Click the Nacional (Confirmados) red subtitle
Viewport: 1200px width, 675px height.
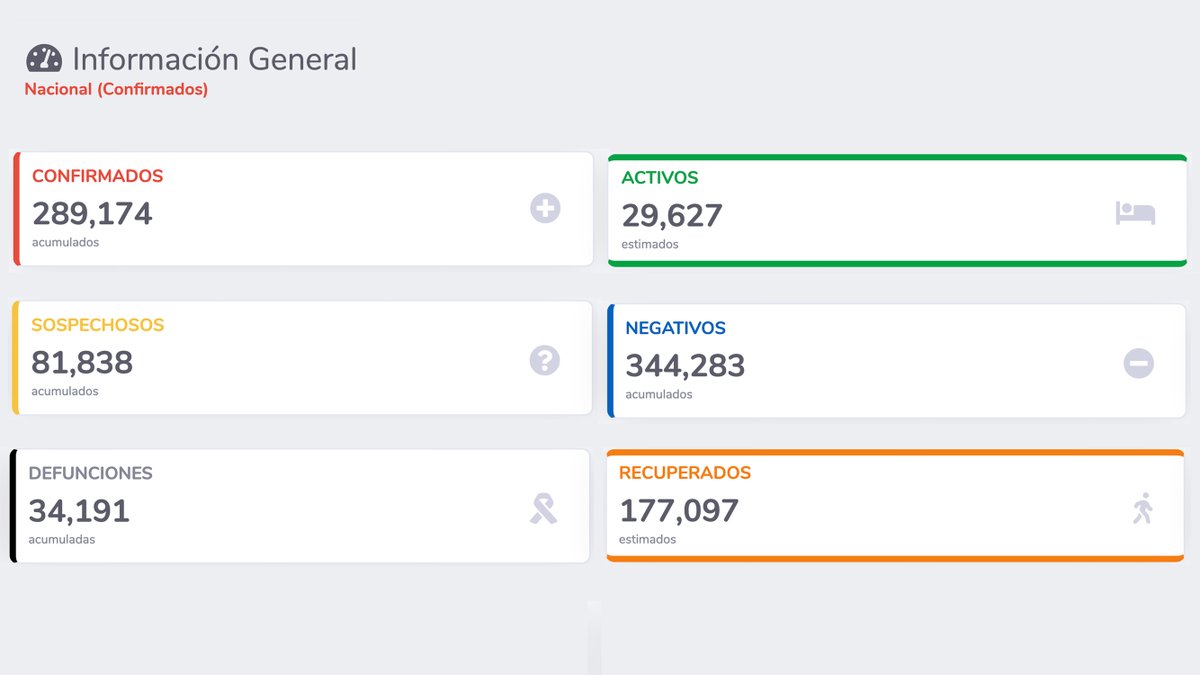(116, 89)
